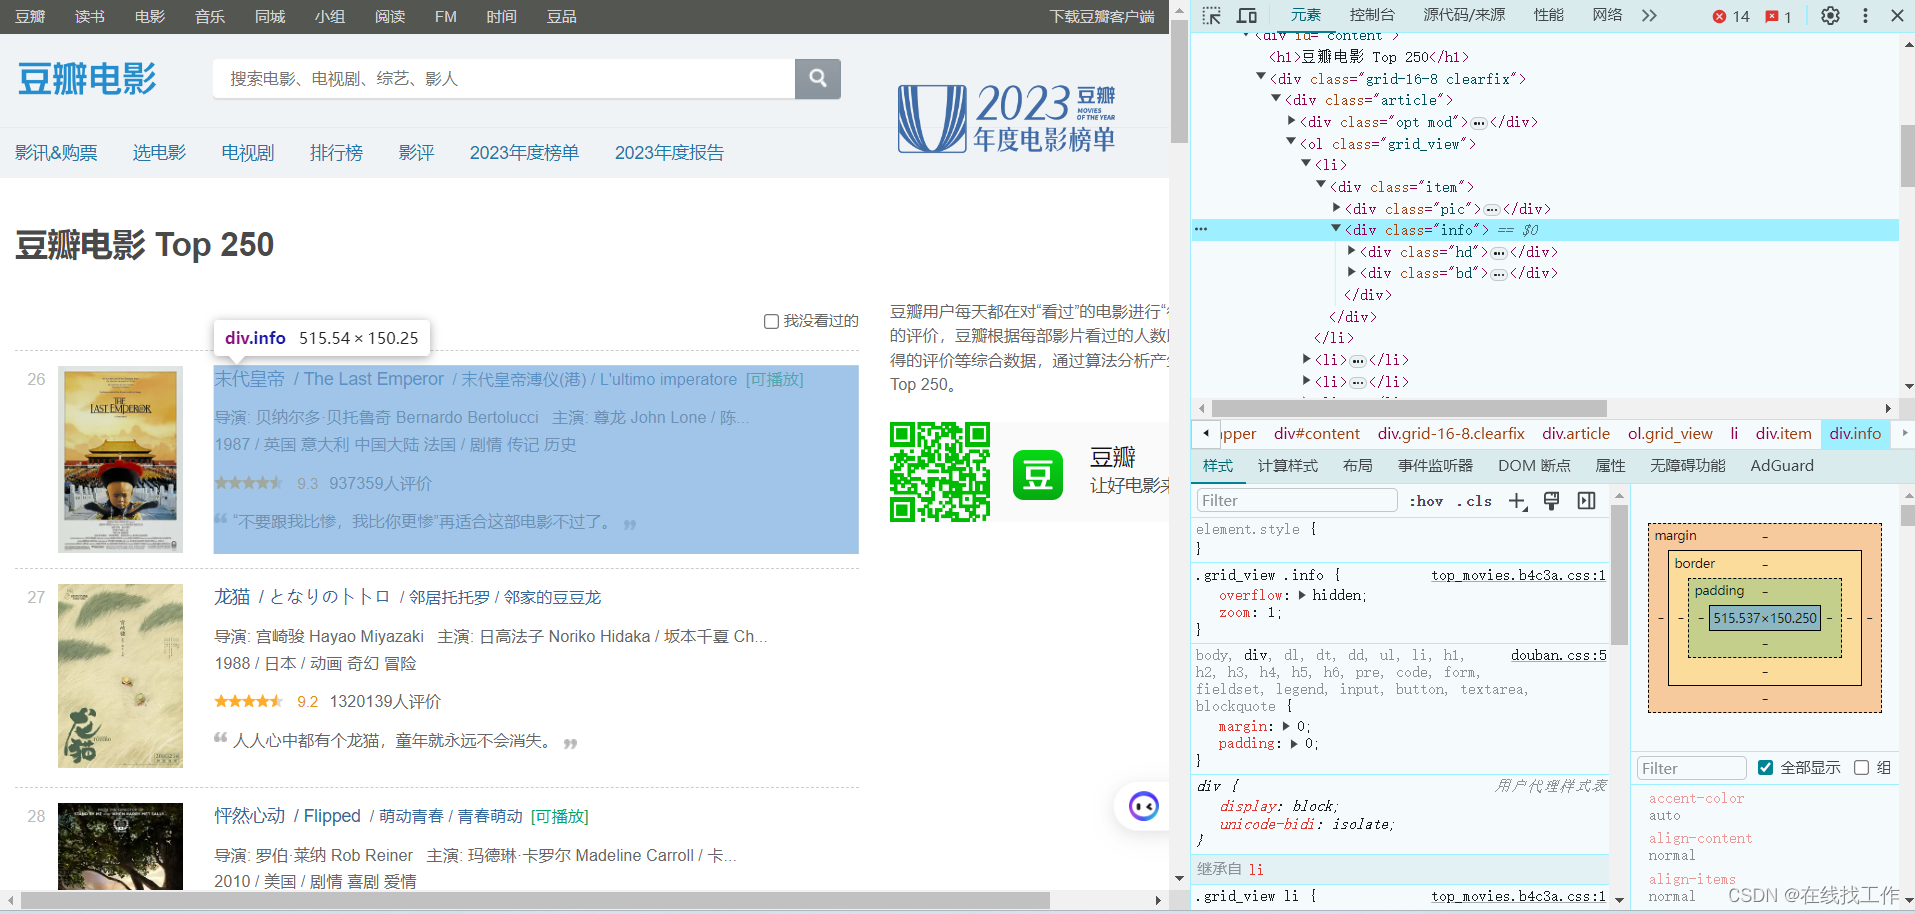Click the Douban movie search input
1915x914 pixels.
click(503, 78)
